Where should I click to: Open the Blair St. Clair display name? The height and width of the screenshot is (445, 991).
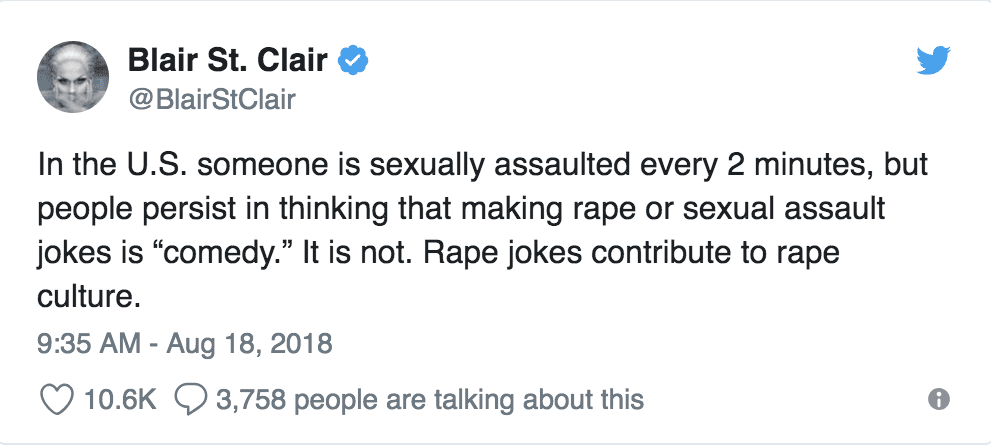point(228,61)
